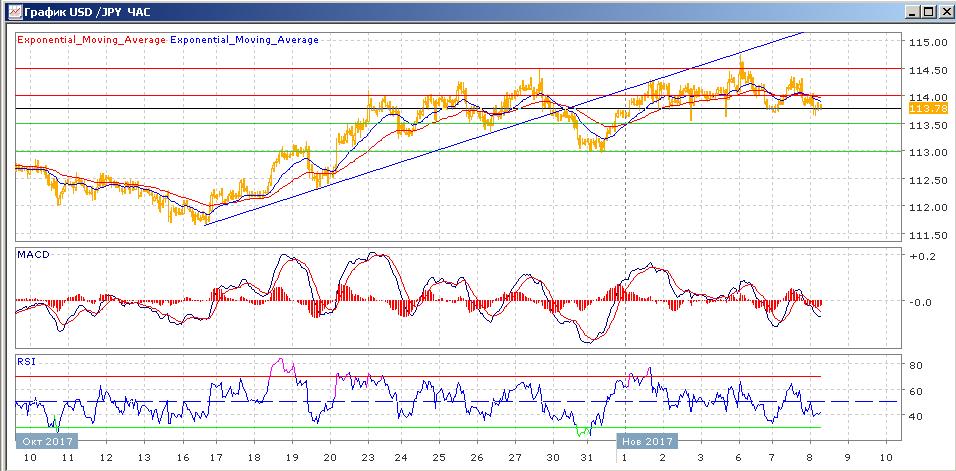Click the RSI panel label
Image resolution: width=956 pixels, height=471 pixels.
click(27, 361)
